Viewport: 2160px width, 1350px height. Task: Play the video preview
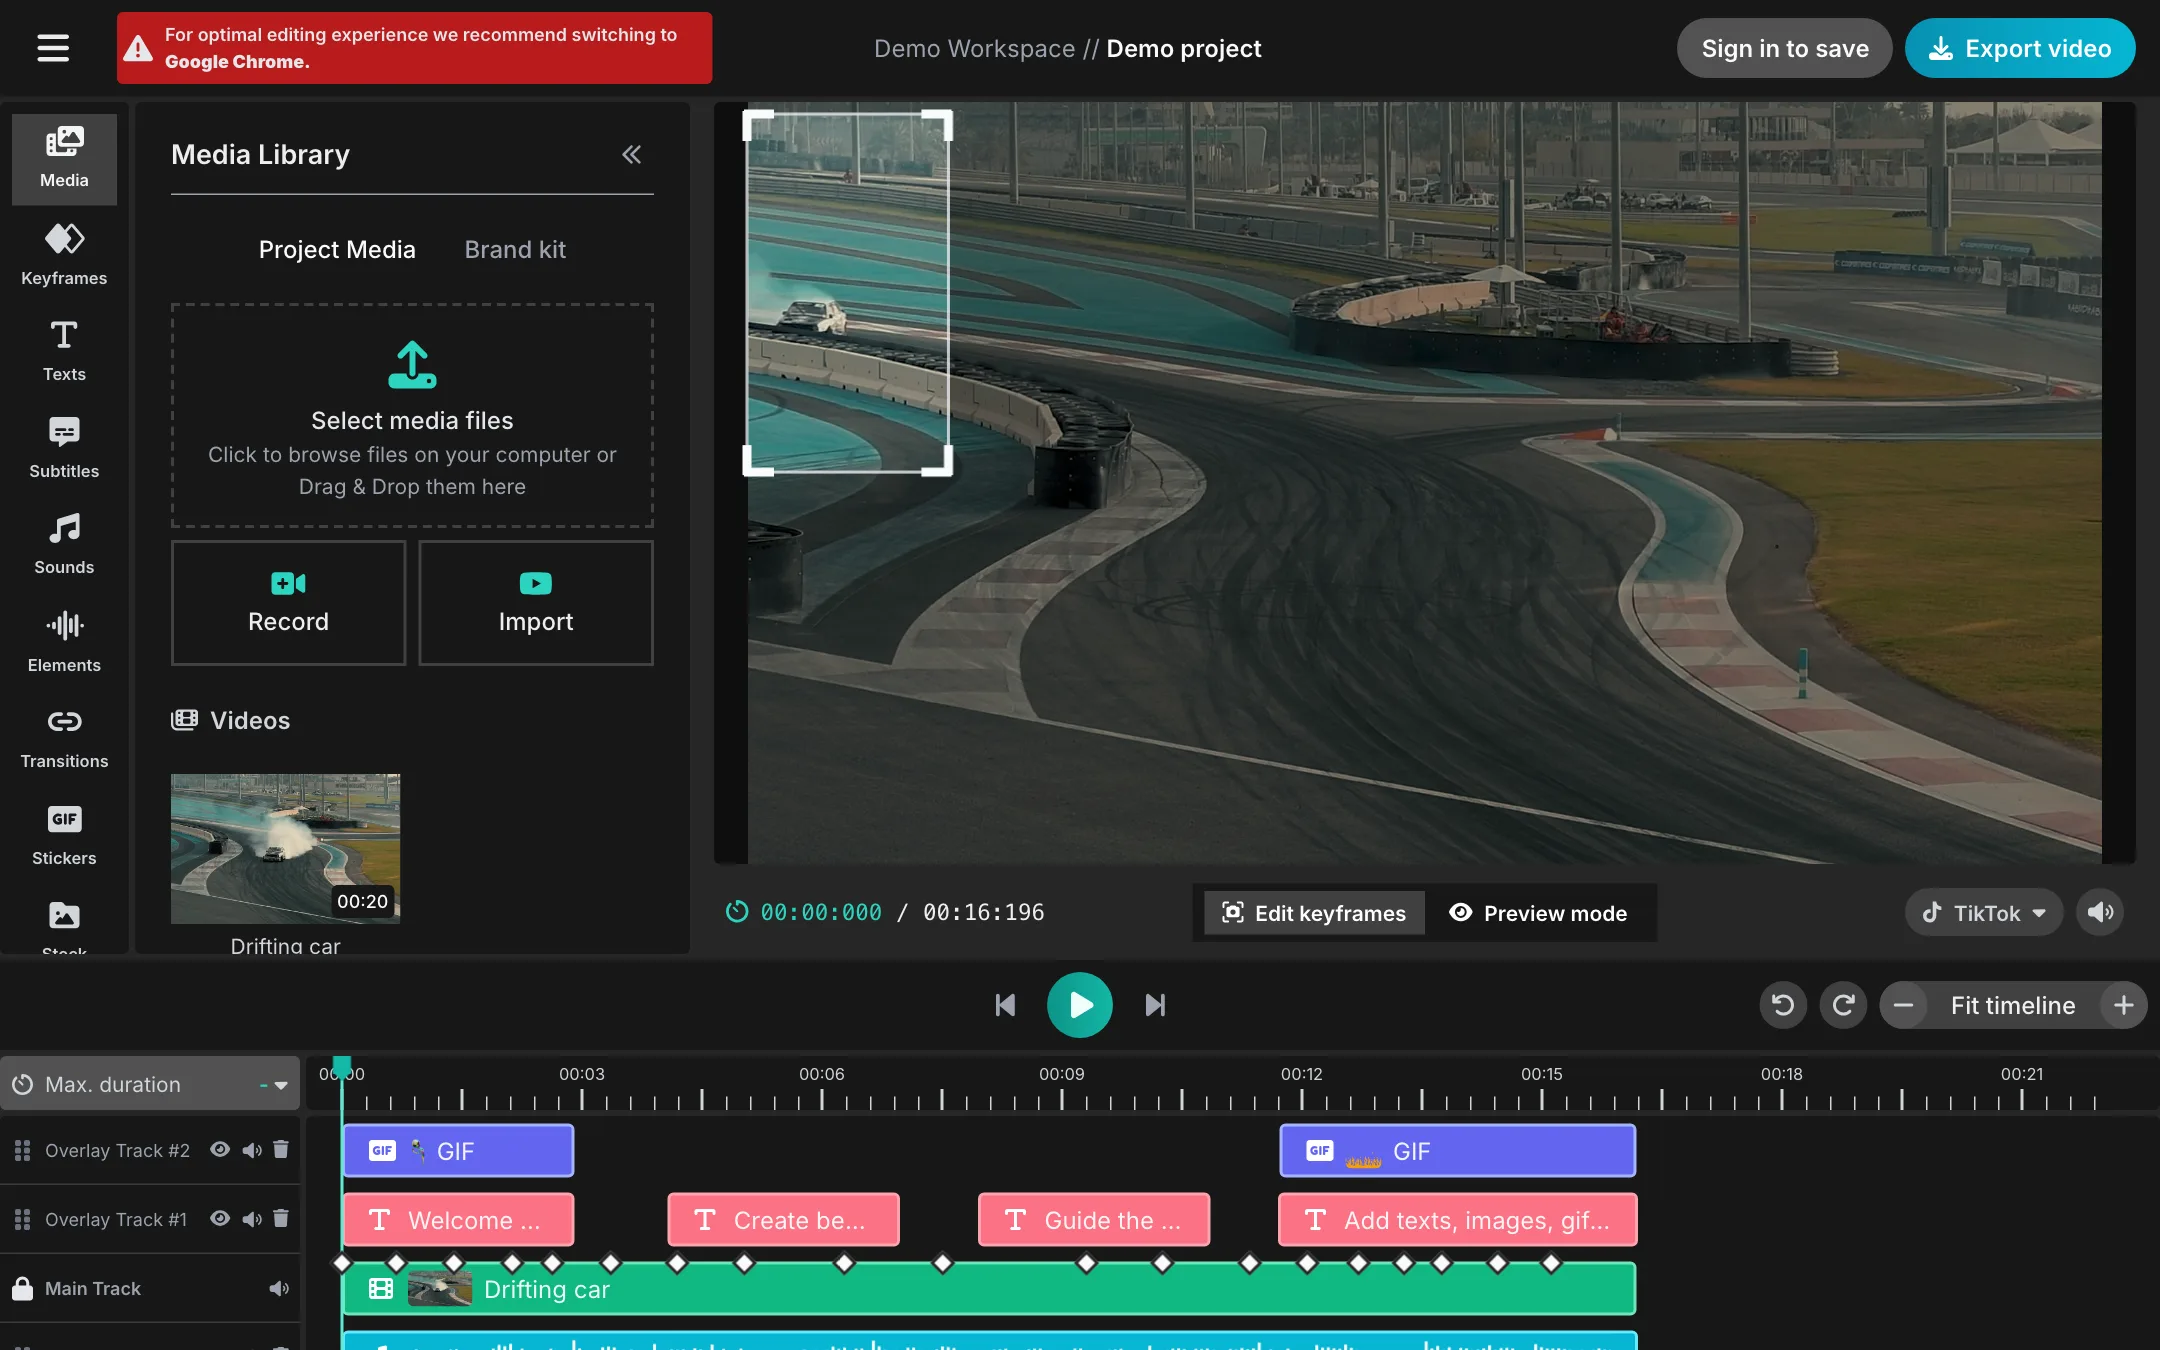(x=1080, y=1005)
